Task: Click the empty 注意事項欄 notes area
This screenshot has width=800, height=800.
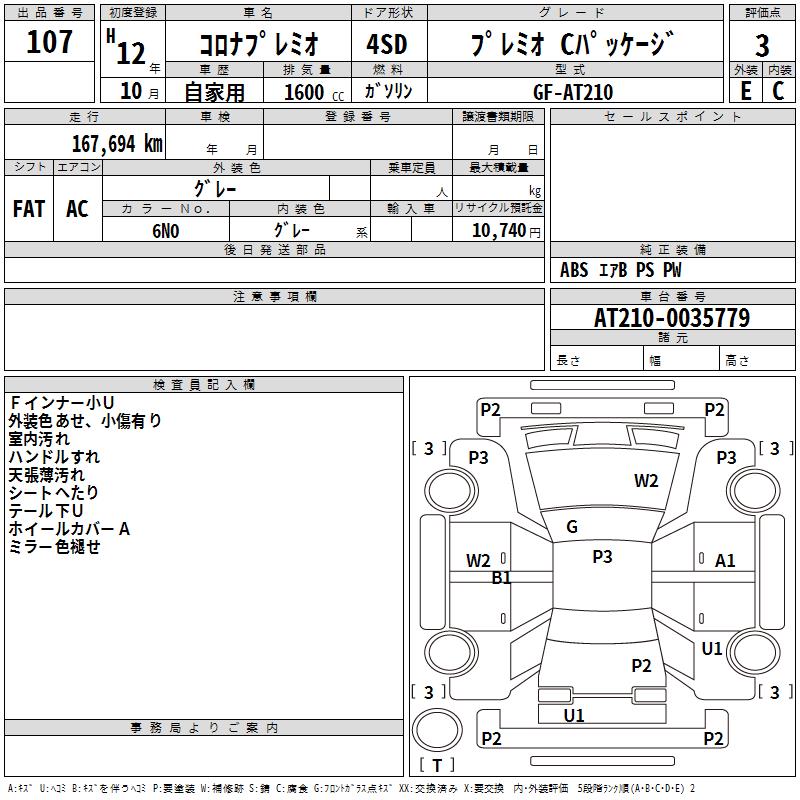Action: pos(274,337)
